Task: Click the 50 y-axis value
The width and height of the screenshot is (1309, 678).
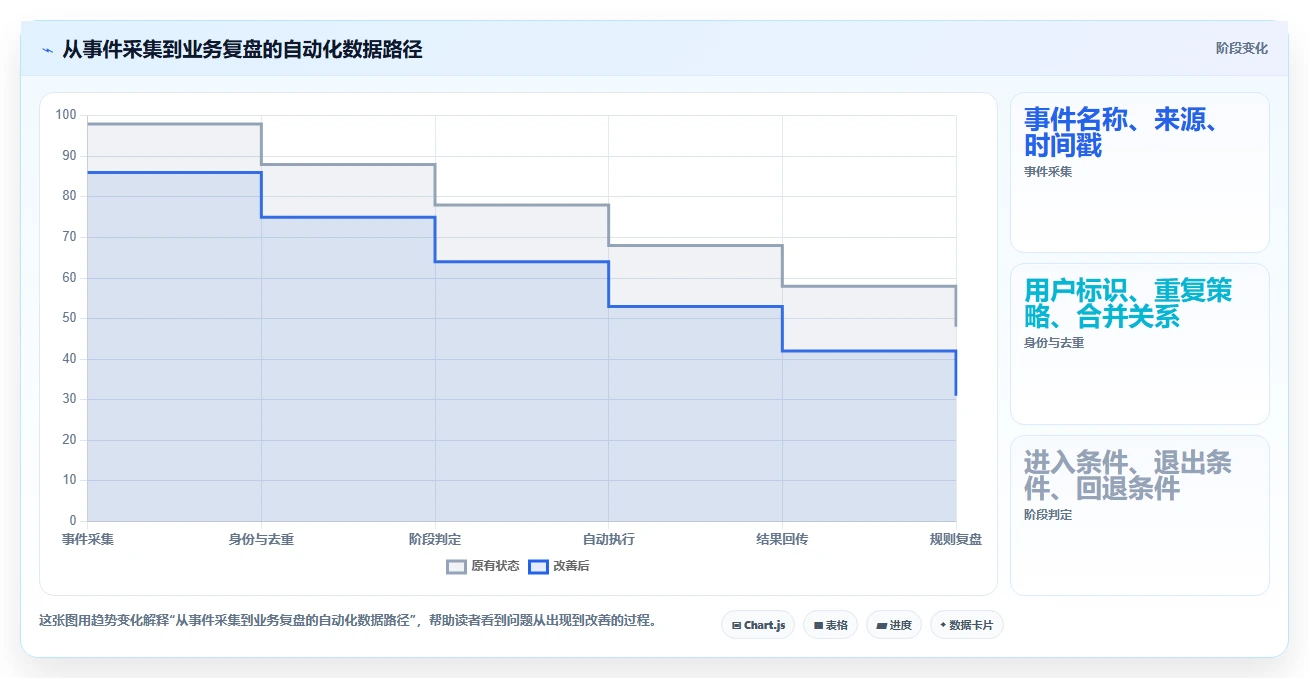Action: pos(69,318)
